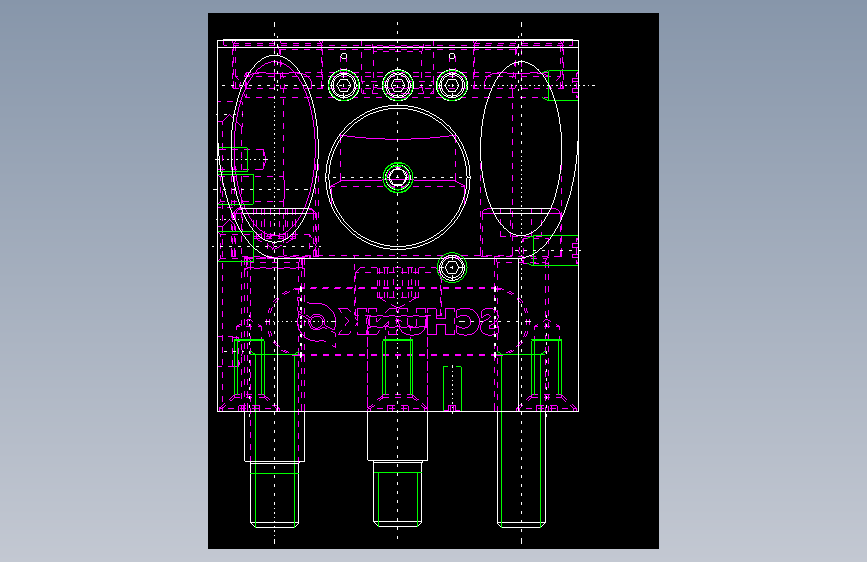Pick the small green slot near the bottom edge
Image resolution: width=867 pixels, height=562 pixels.
pyautogui.click(x=452, y=389)
